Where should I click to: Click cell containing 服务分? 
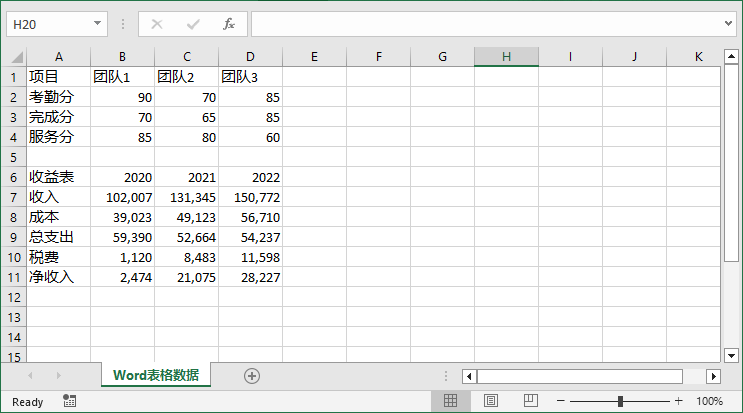[58, 137]
